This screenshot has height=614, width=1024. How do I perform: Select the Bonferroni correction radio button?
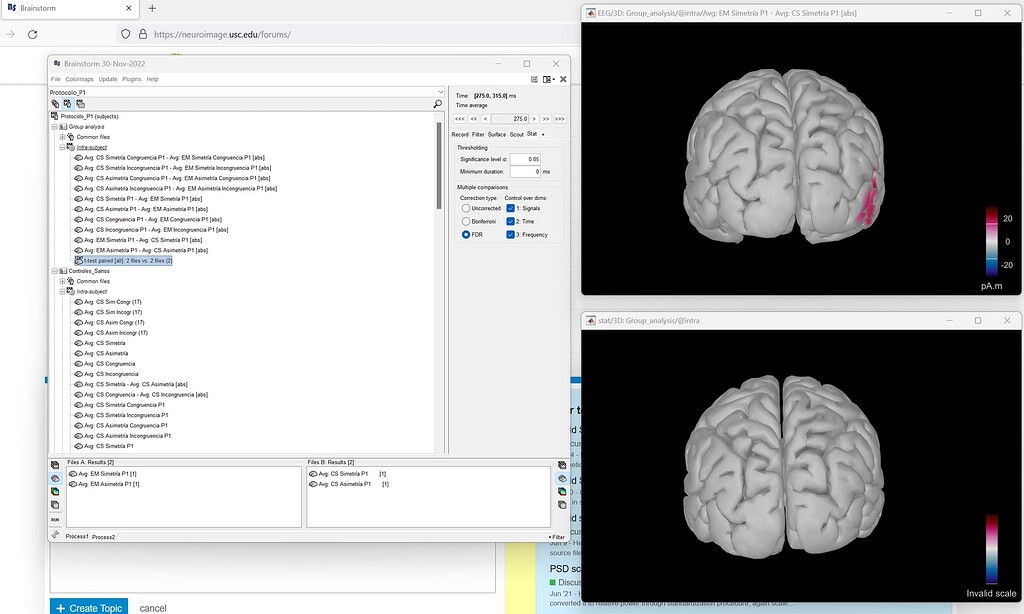tap(466, 221)
